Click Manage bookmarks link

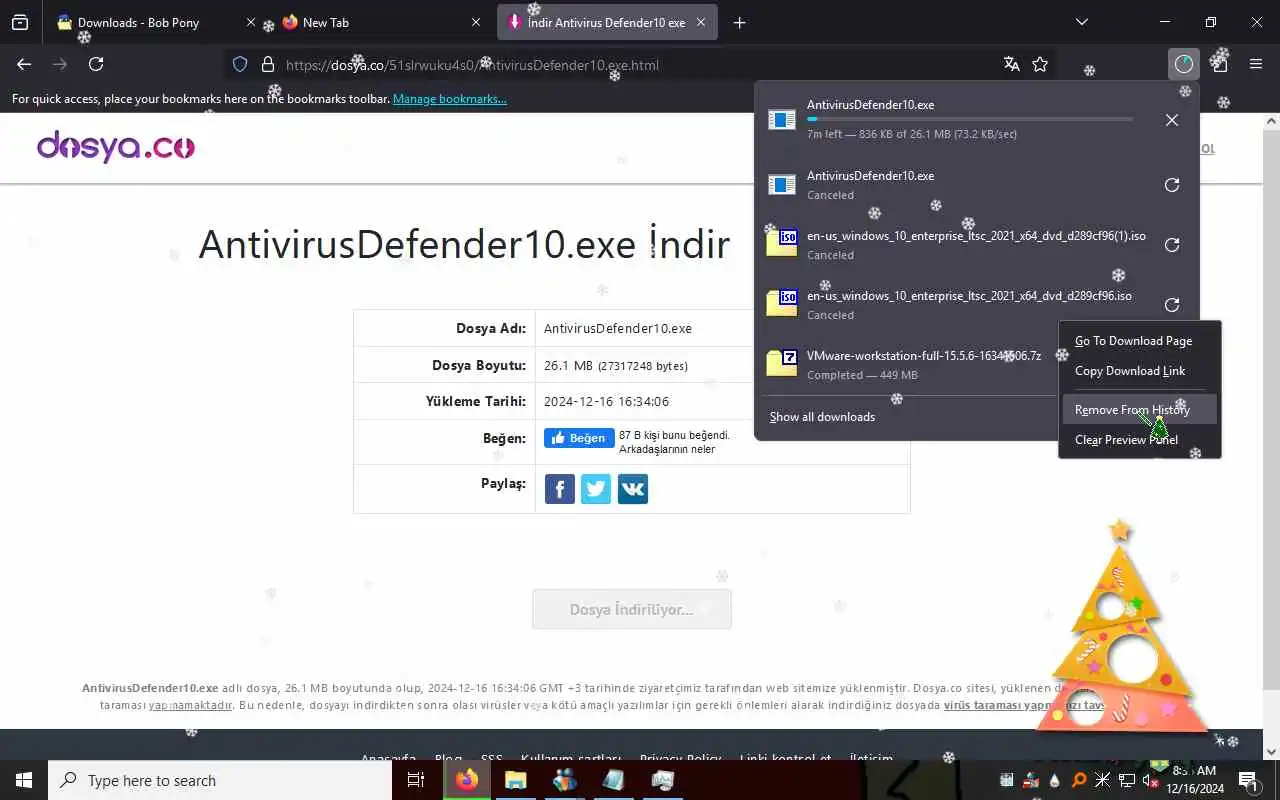[450, 99]
